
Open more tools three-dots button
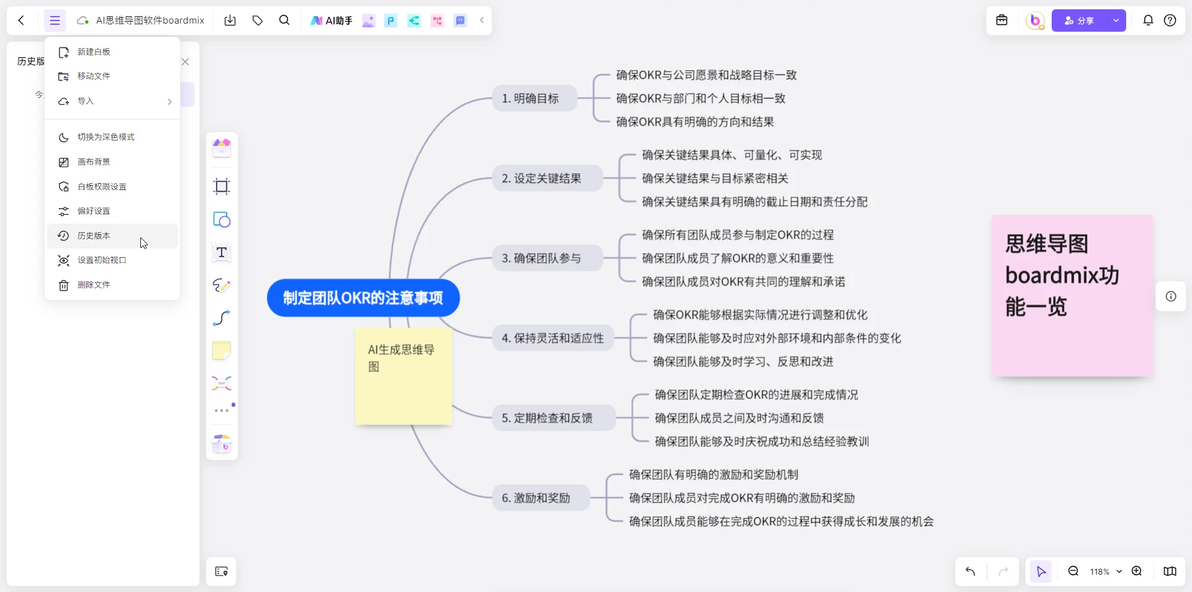221,410
